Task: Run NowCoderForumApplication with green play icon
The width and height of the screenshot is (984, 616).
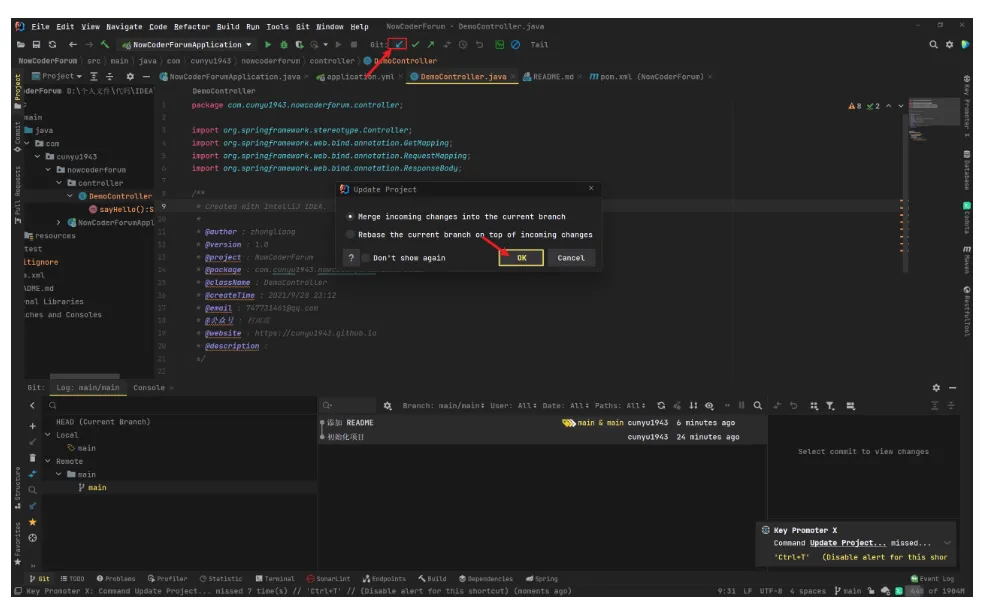Action: (x=268, y=45)
